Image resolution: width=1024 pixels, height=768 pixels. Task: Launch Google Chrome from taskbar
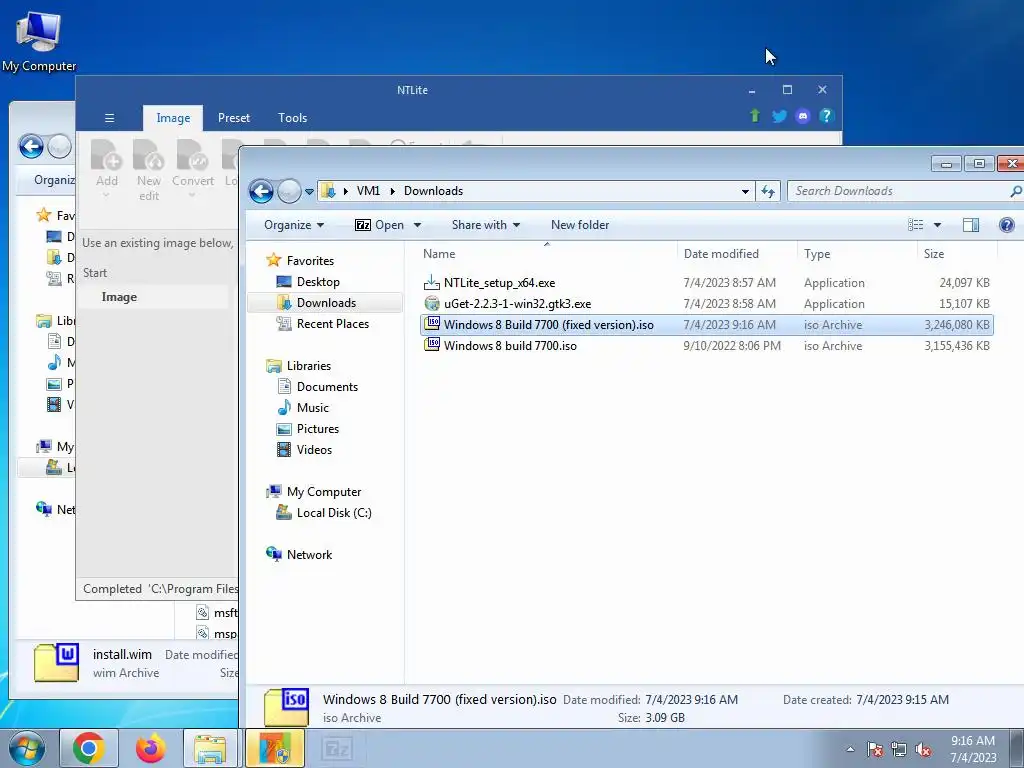click(x=89, y=748)
